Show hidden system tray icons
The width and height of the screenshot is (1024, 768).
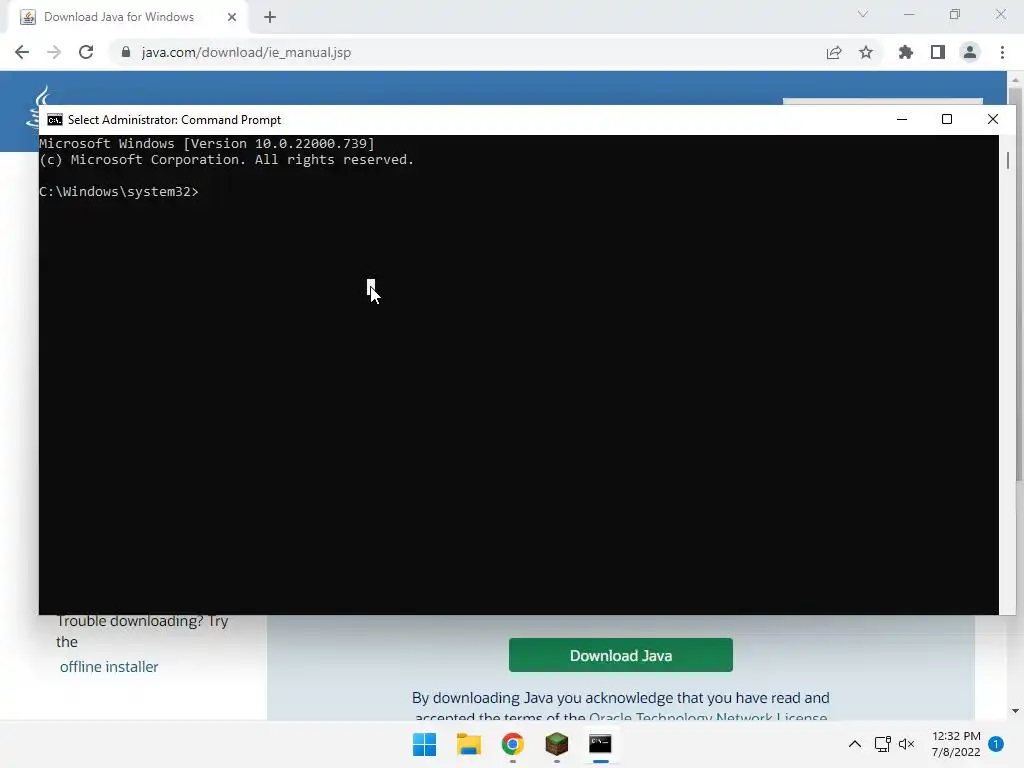(854, 744)
